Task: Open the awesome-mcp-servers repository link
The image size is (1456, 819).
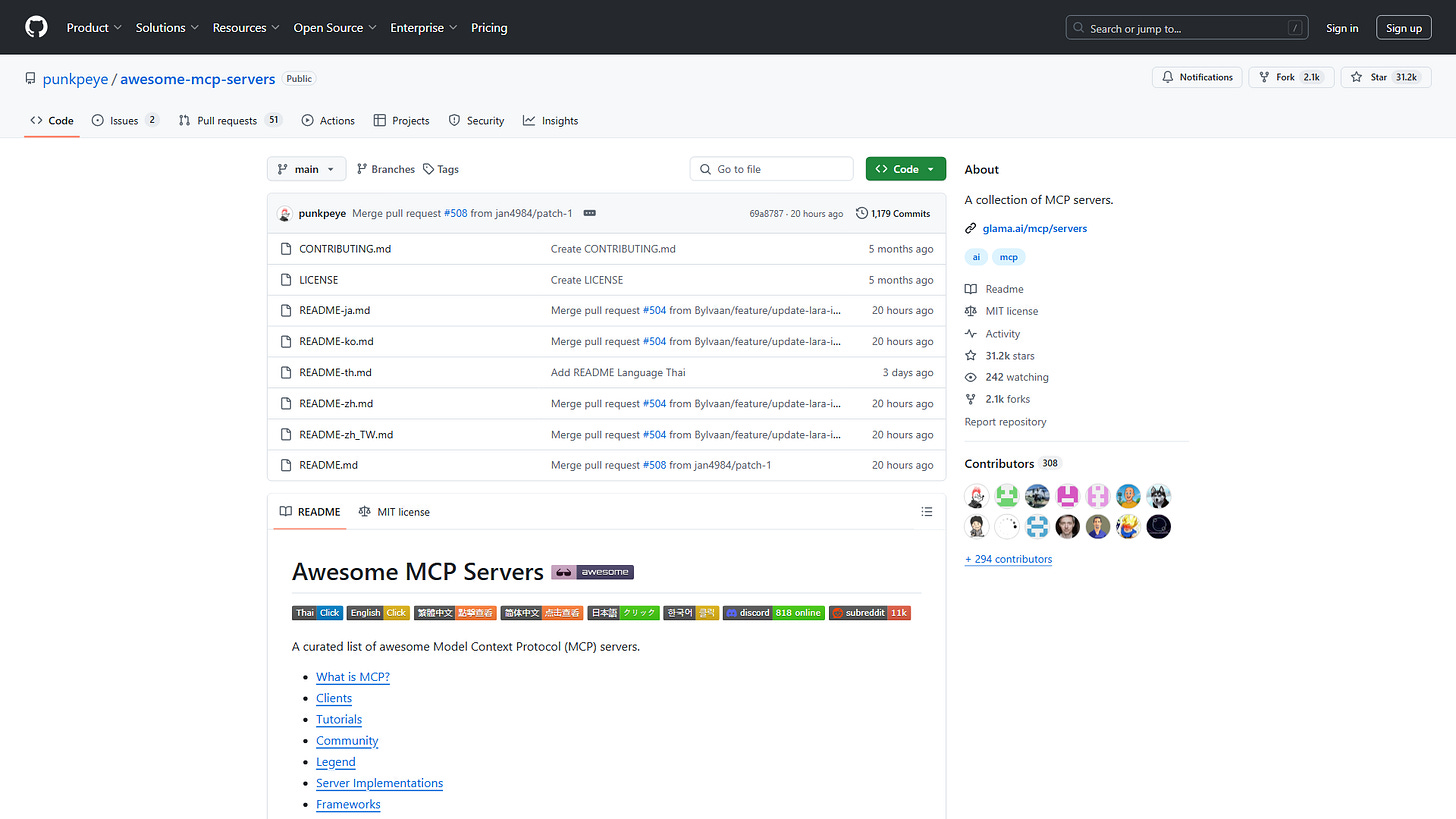Action: [x=197, y=79]
